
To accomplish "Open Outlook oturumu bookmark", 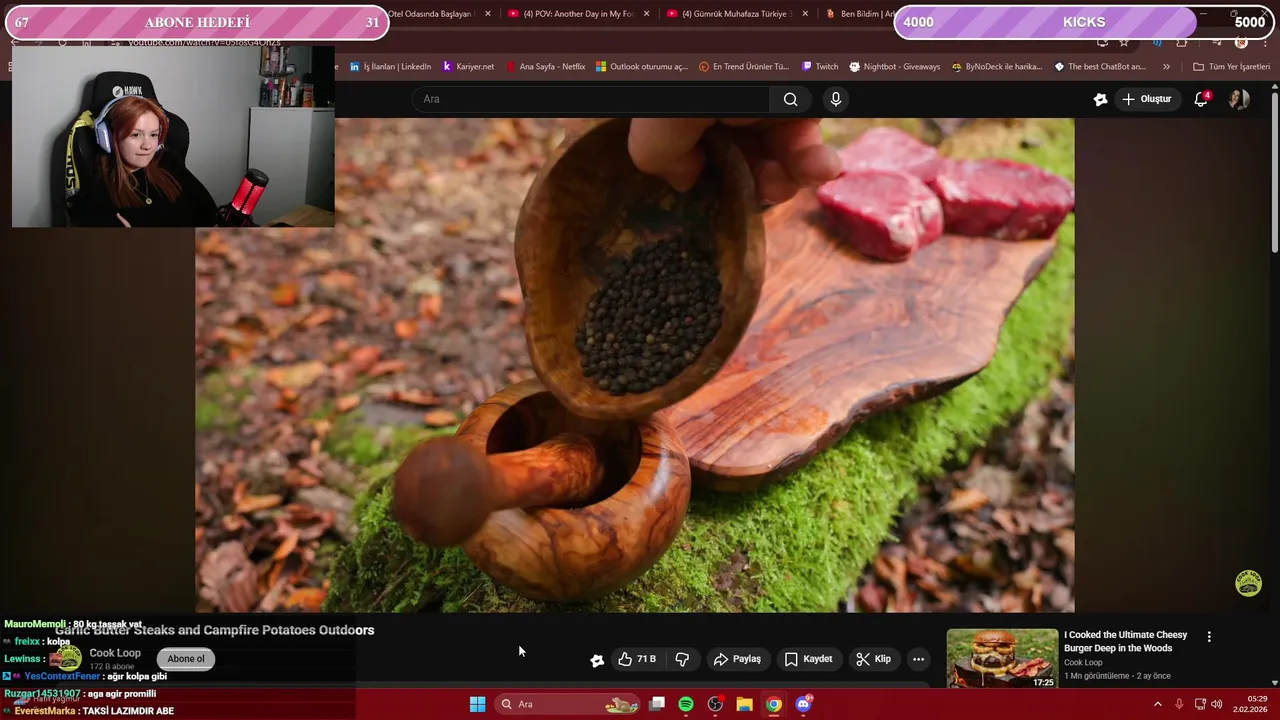I will pyautogui.click(x=641, y=67).
